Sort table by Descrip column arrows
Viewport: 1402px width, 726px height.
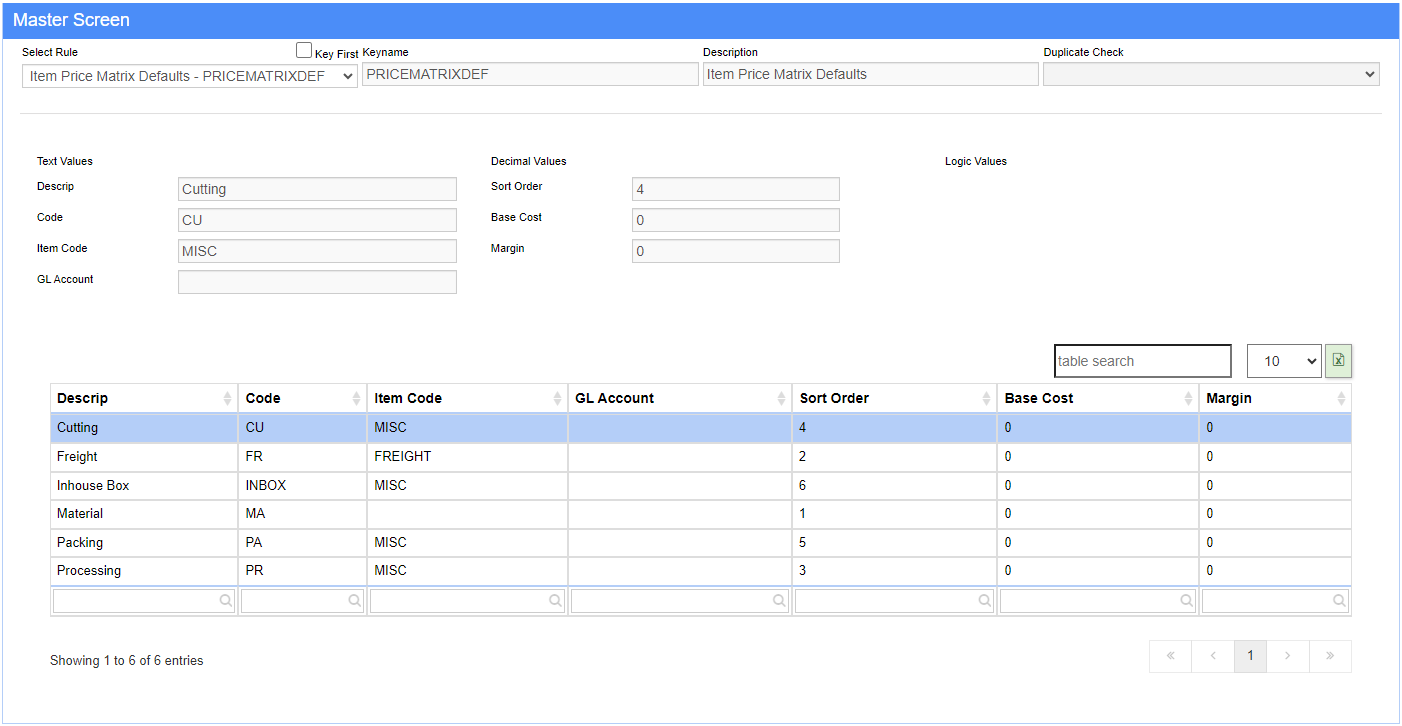(228, 399)
